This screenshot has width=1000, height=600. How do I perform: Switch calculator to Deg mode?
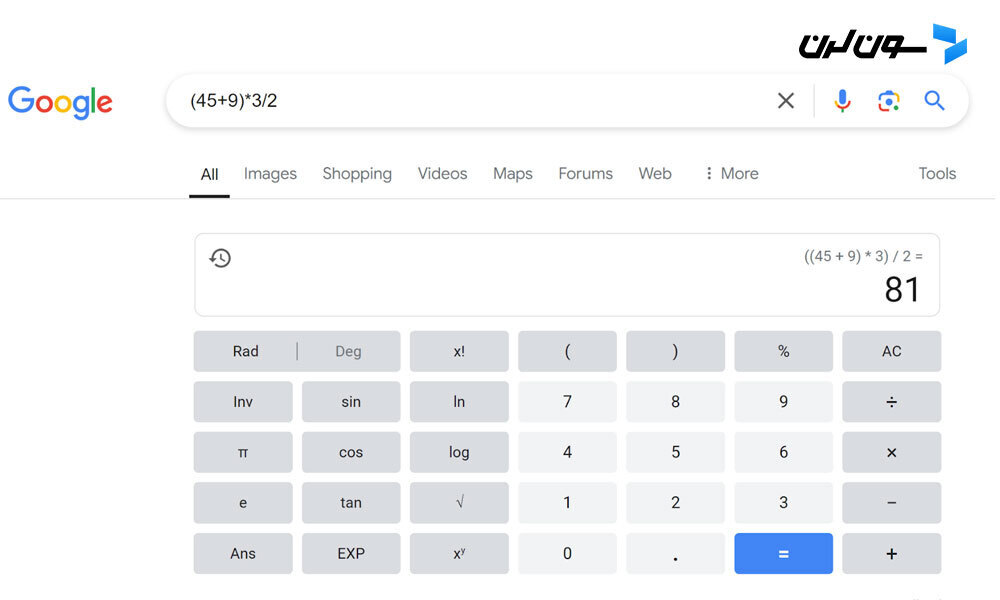point(348,351)
